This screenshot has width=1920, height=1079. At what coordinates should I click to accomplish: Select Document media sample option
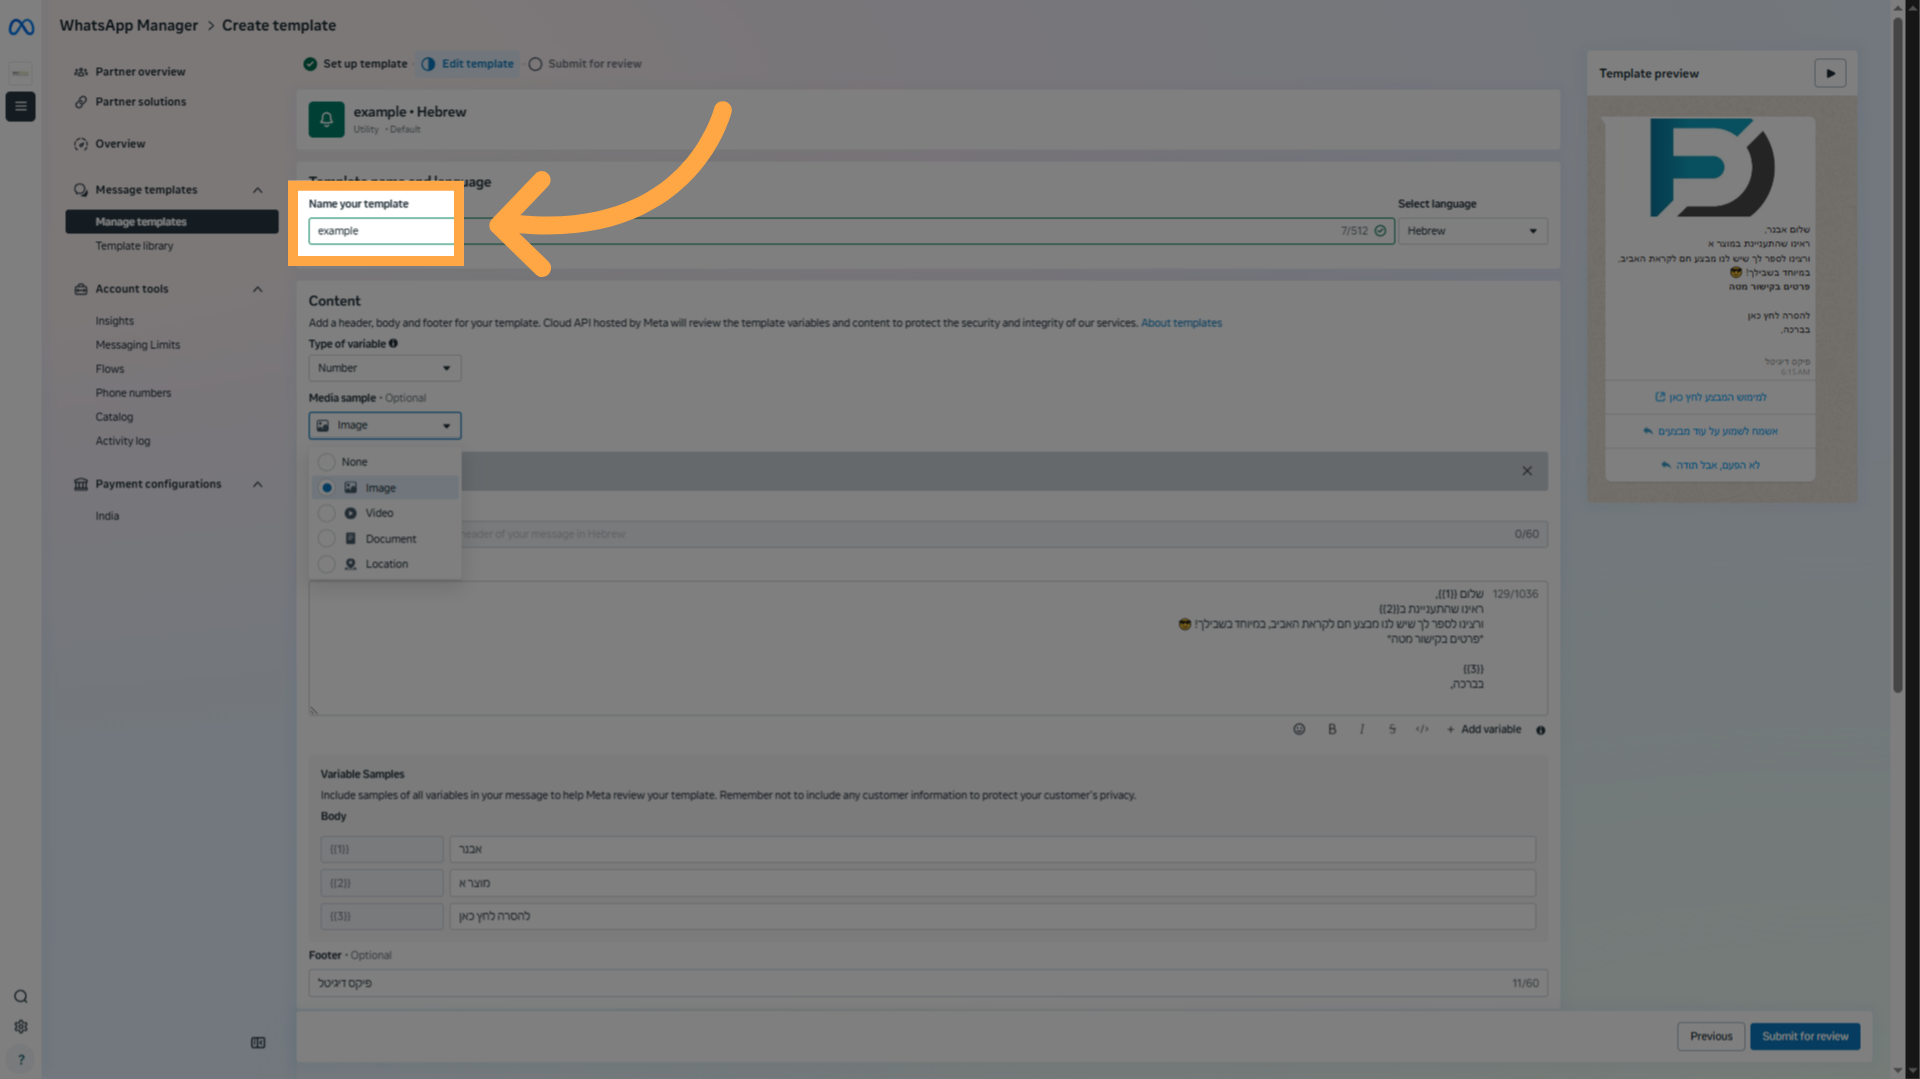[384, 539]
